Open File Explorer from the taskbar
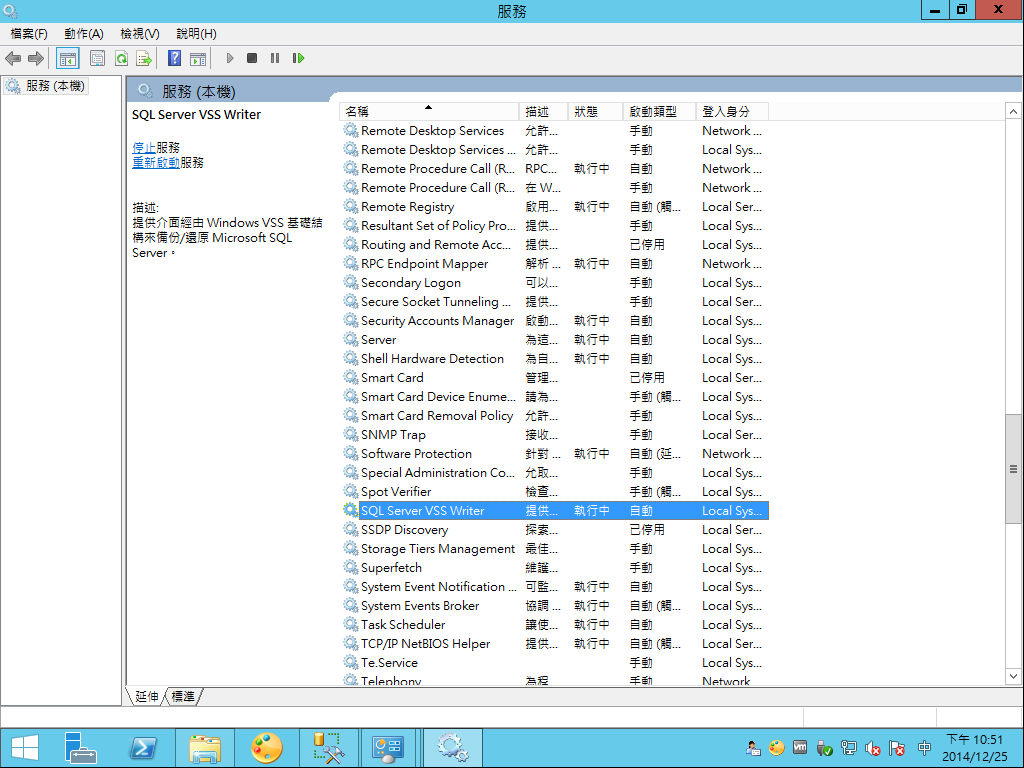The height and width of the screenshot is (768, 1024). tap(205, 748)
